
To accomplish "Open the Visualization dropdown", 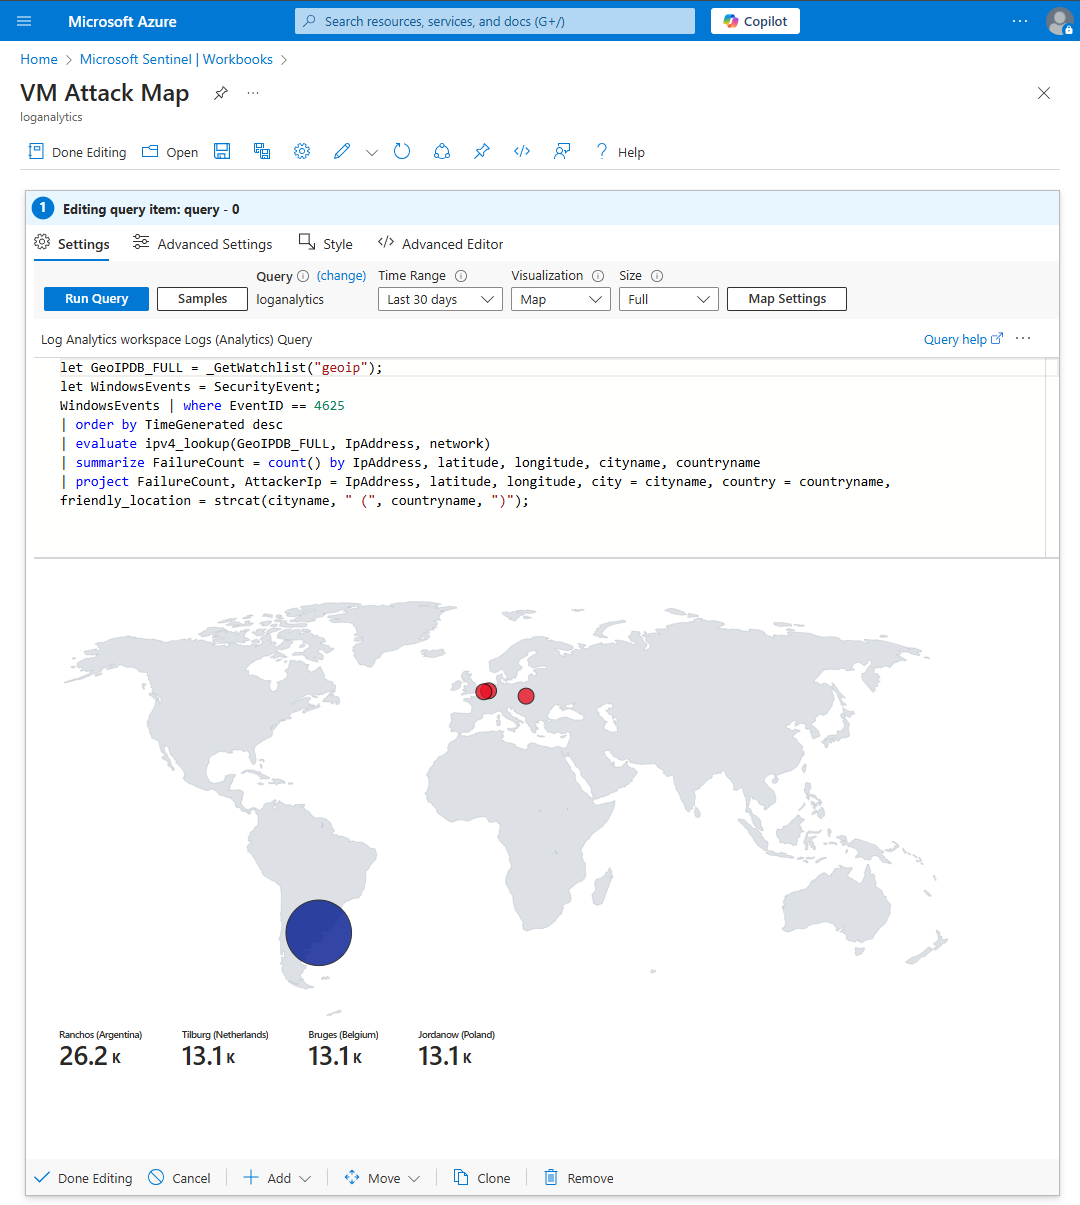I will [560, 298].
